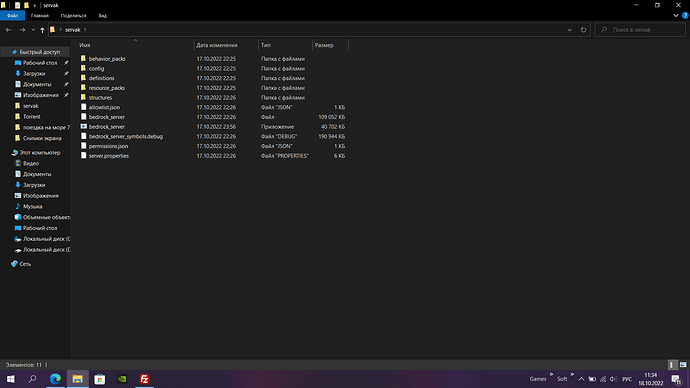Open Torrent folder in Quick access
Screen dimensions: 690x388
(x=32, y=117)
